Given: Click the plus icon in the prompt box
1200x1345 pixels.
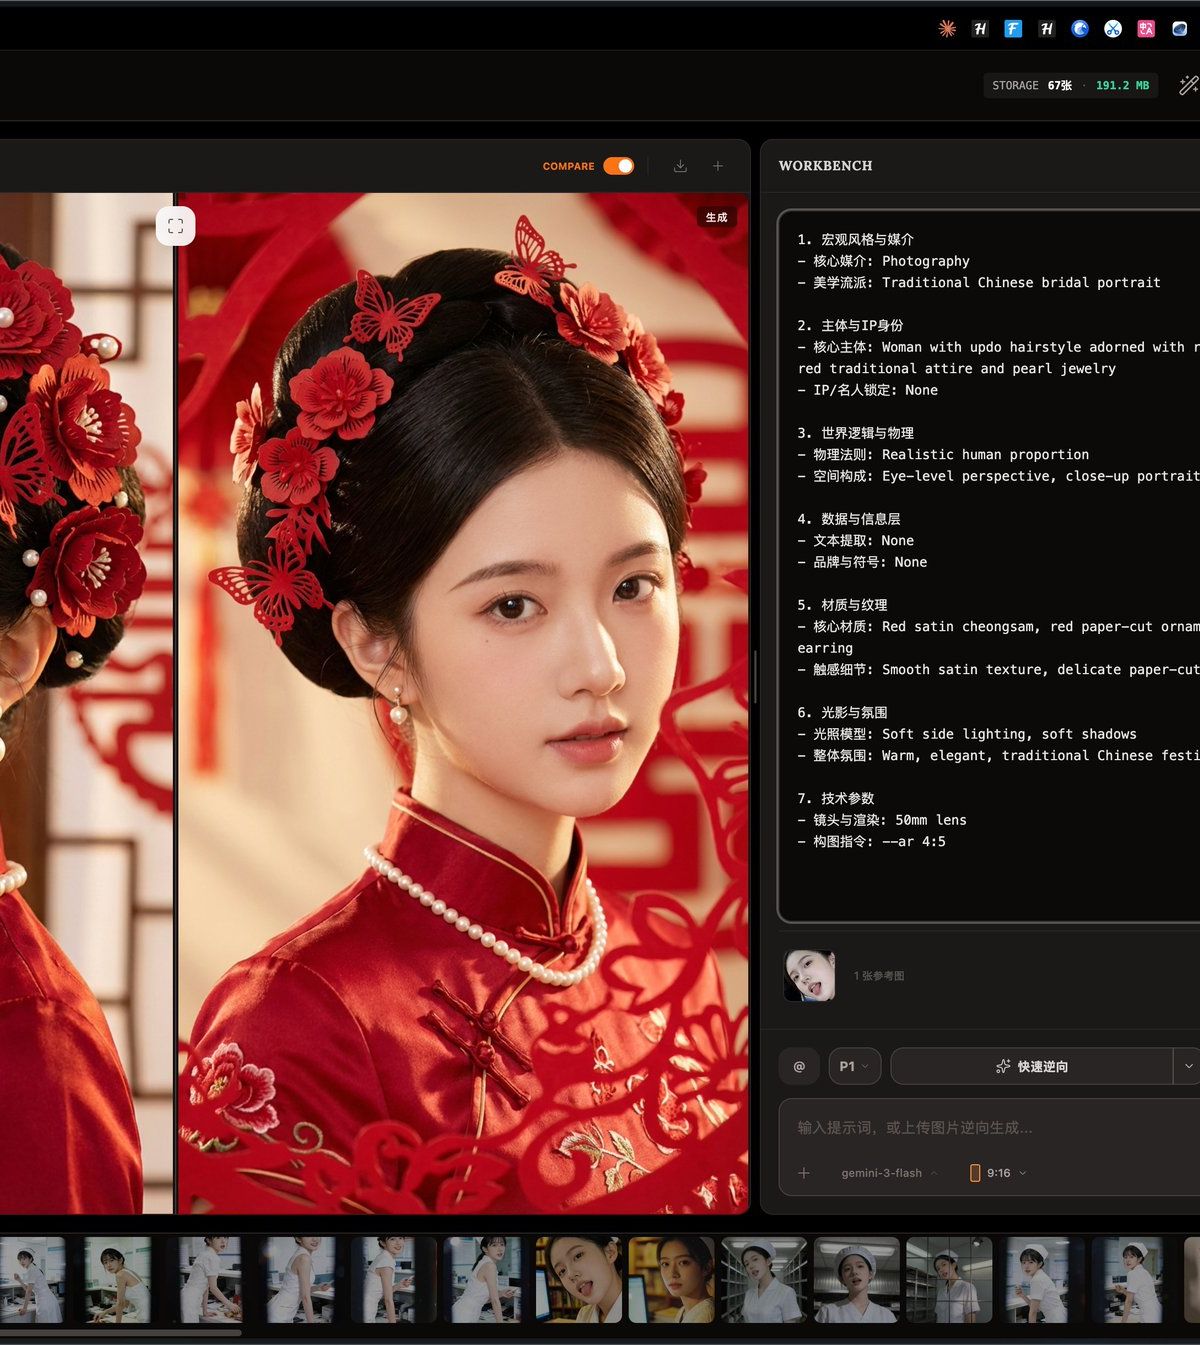Looking at the screenshot, I should click(804, 1173).
